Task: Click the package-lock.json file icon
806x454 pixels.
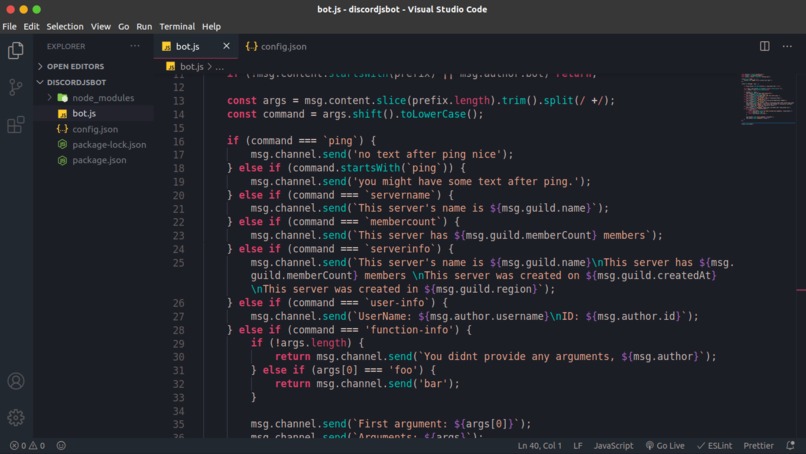Action: [62, 144]
